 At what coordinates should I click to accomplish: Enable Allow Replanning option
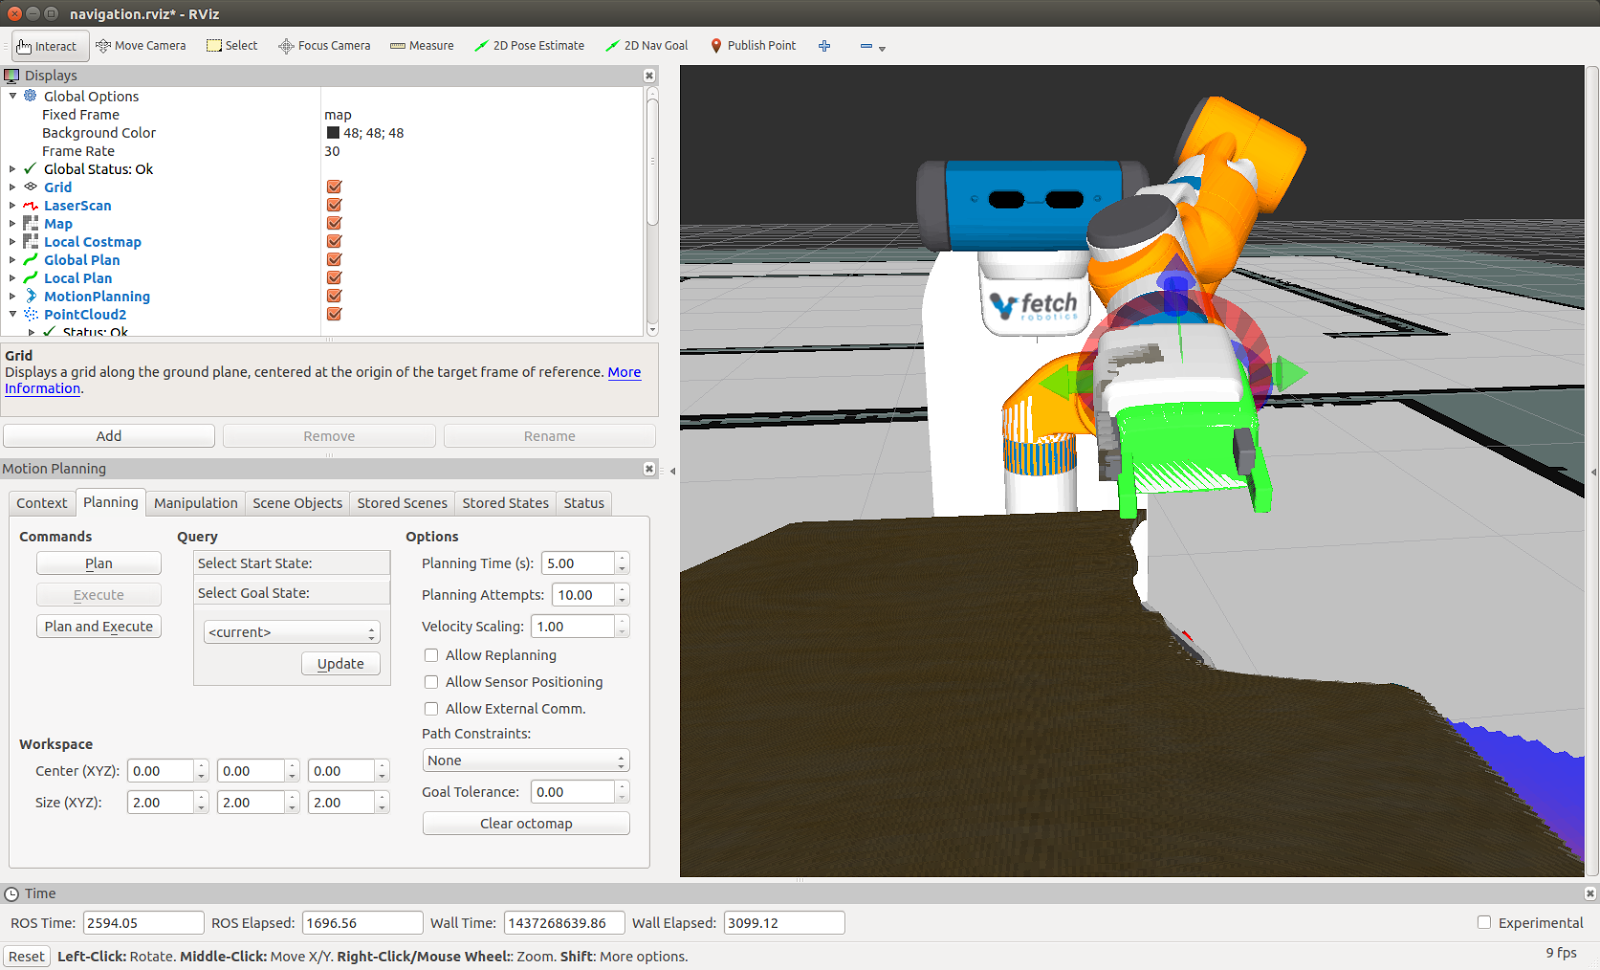click(431, 655)
